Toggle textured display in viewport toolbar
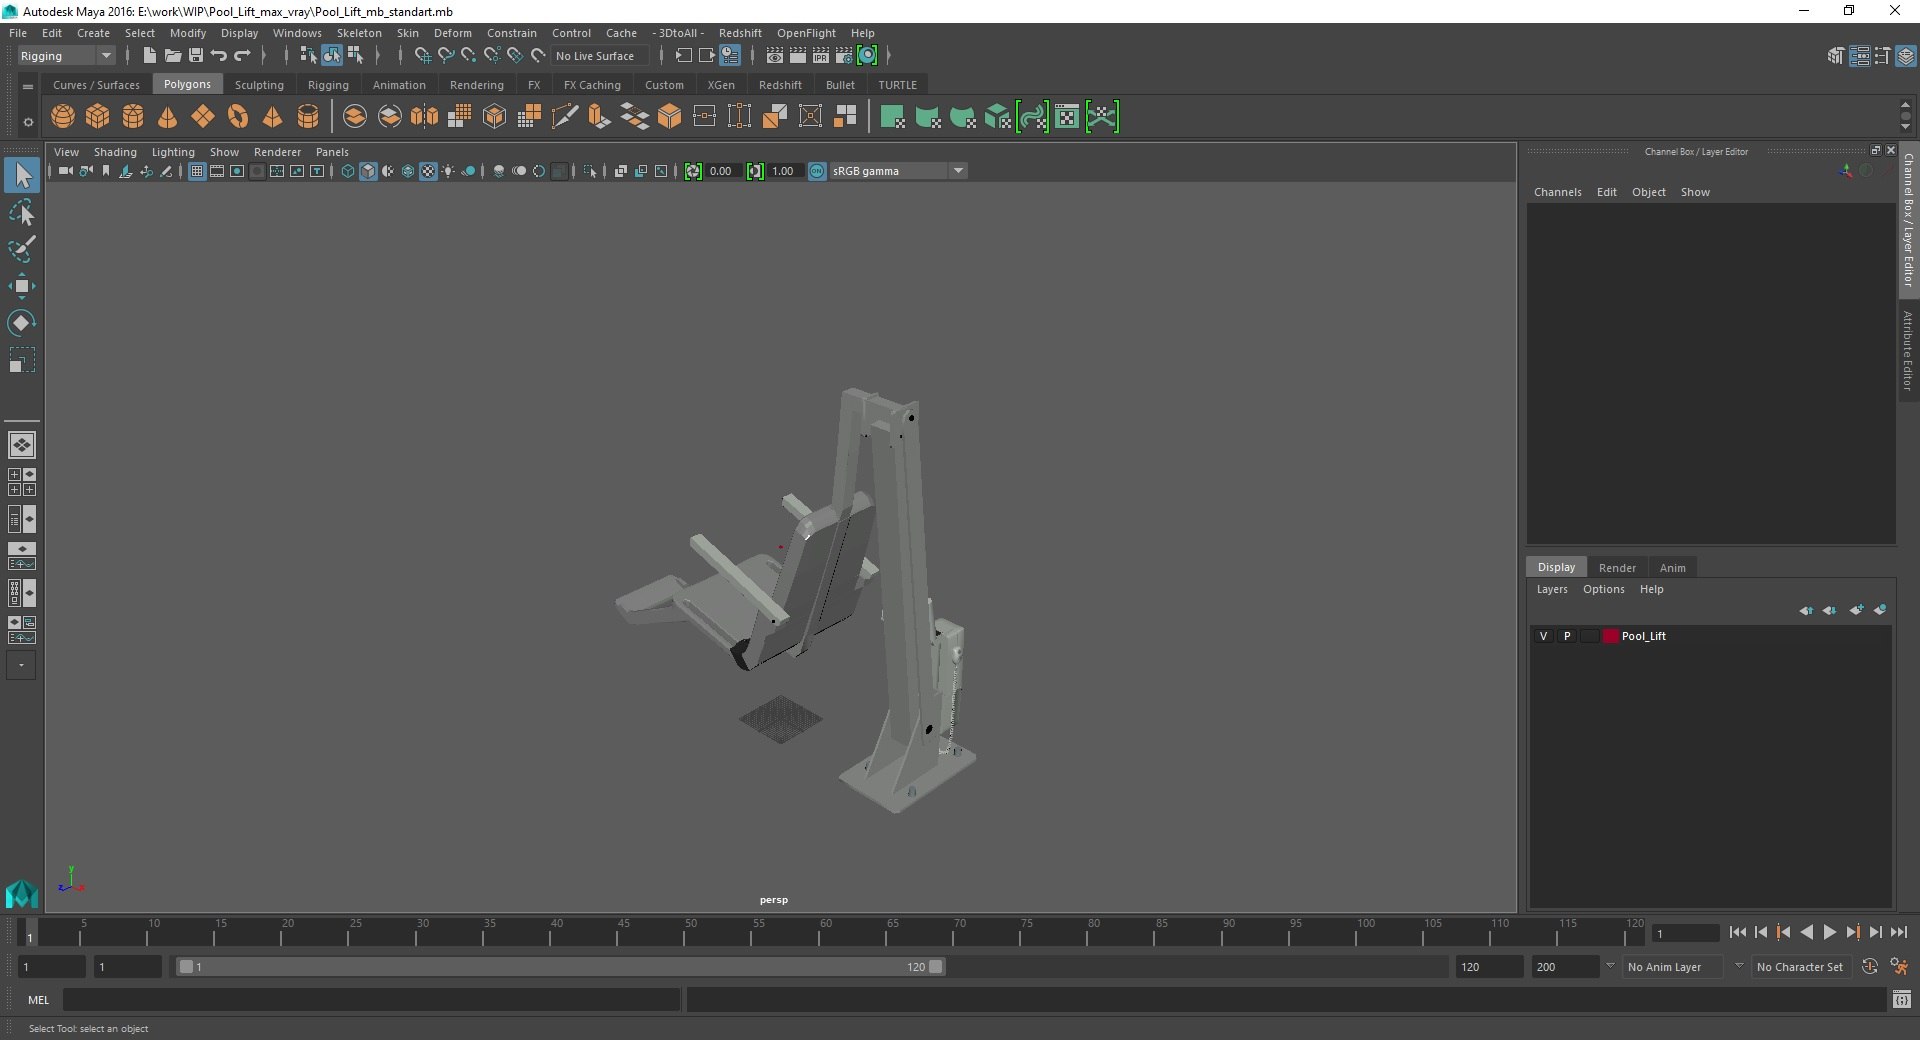Screen dimensions: 1920x1040 click(x=428, y=171)
